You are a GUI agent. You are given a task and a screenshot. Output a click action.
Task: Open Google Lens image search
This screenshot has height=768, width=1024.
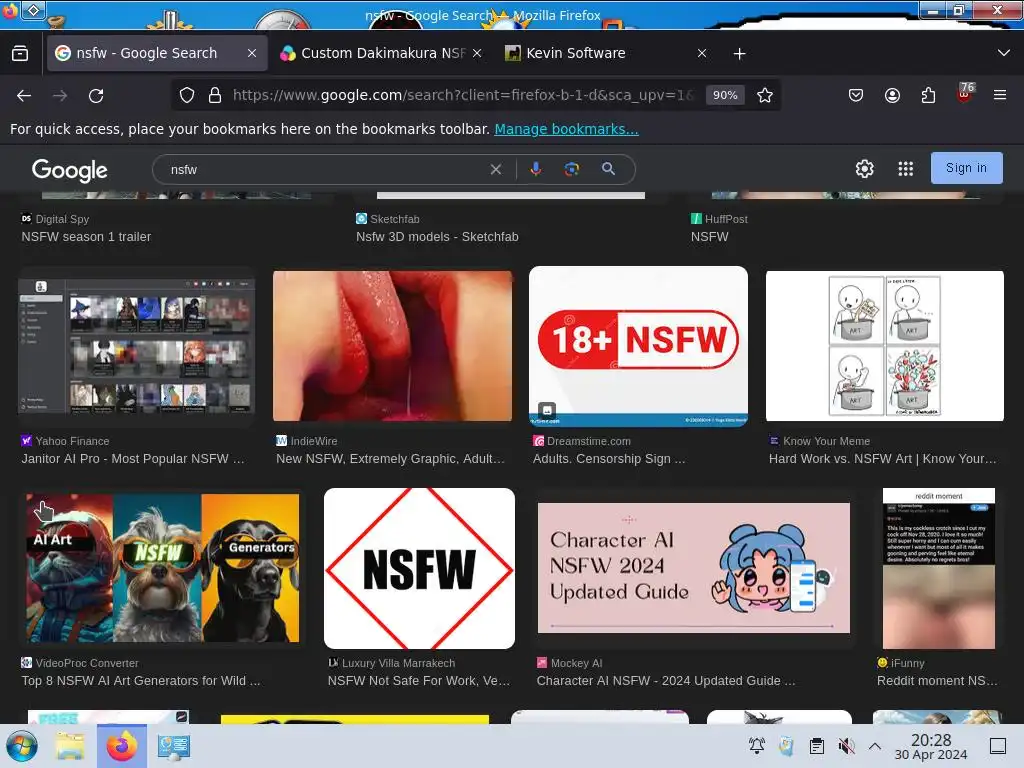tap(571, 169)
